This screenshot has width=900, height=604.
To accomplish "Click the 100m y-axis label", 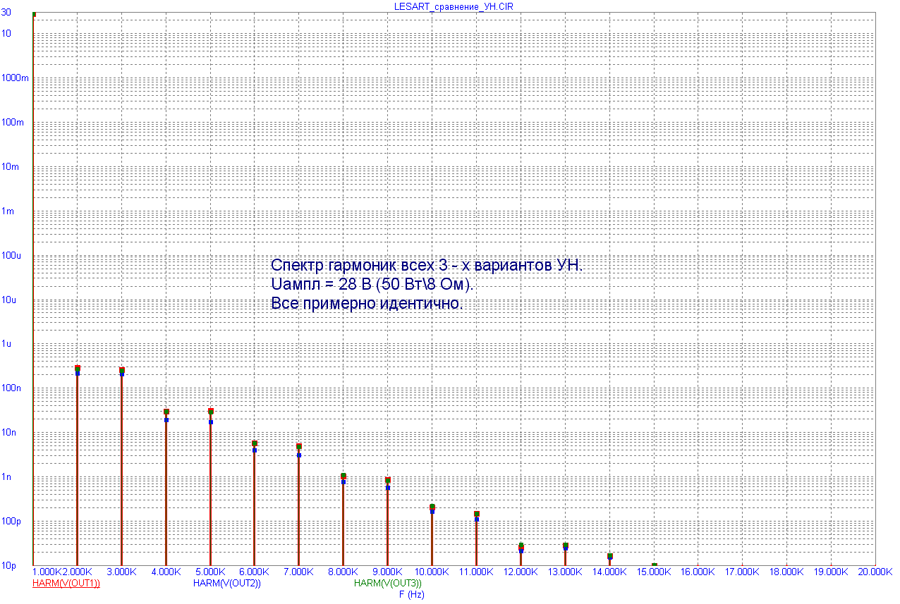I will point(13,122).
